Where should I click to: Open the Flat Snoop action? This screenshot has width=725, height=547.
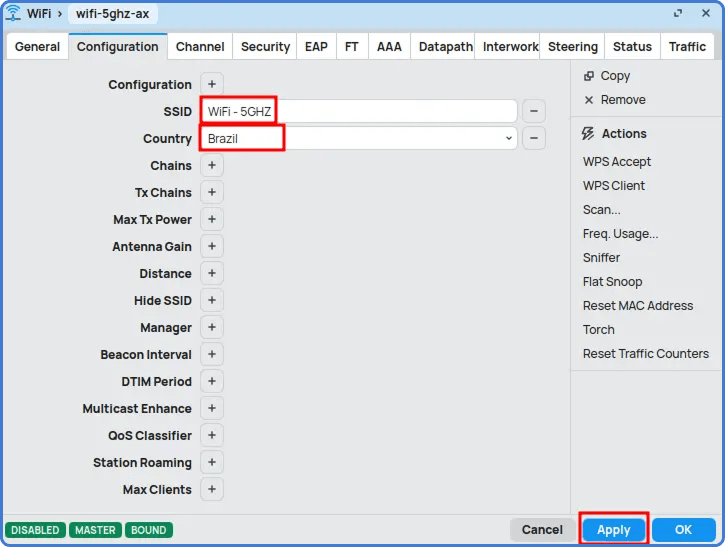[x=612, y=282]
